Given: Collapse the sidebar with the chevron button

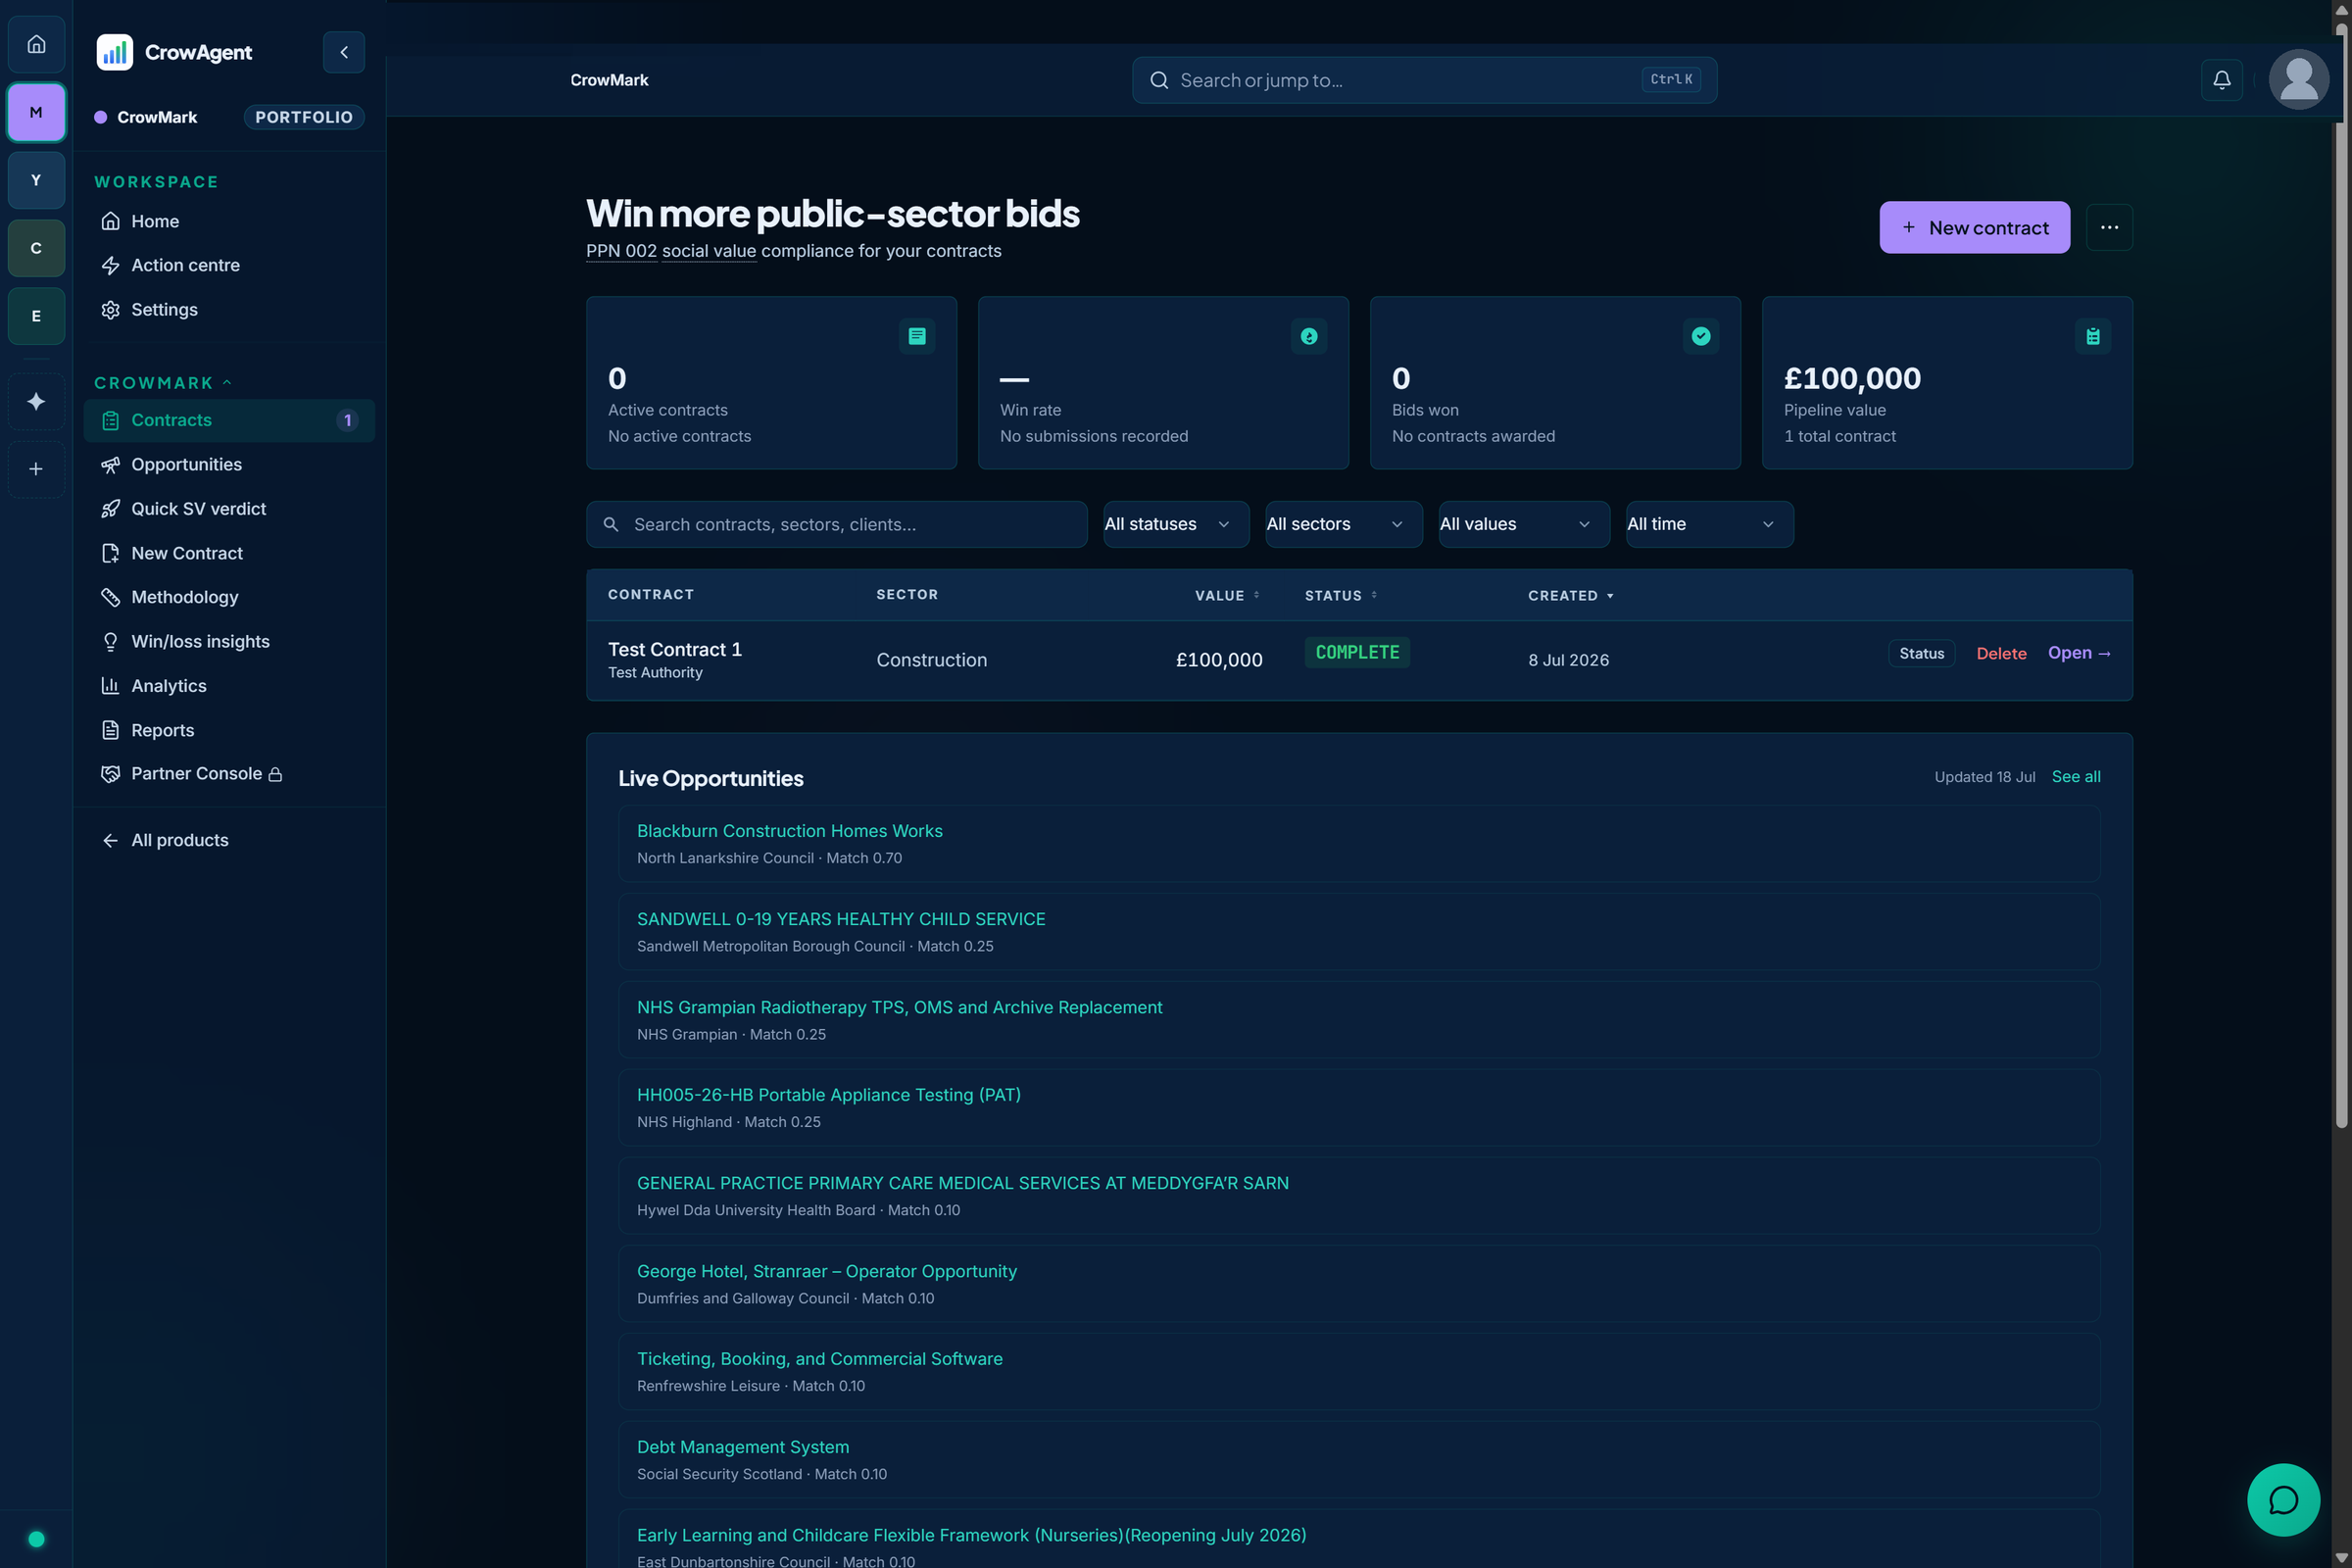Looking at the screenshot, I should coord(344,52).
